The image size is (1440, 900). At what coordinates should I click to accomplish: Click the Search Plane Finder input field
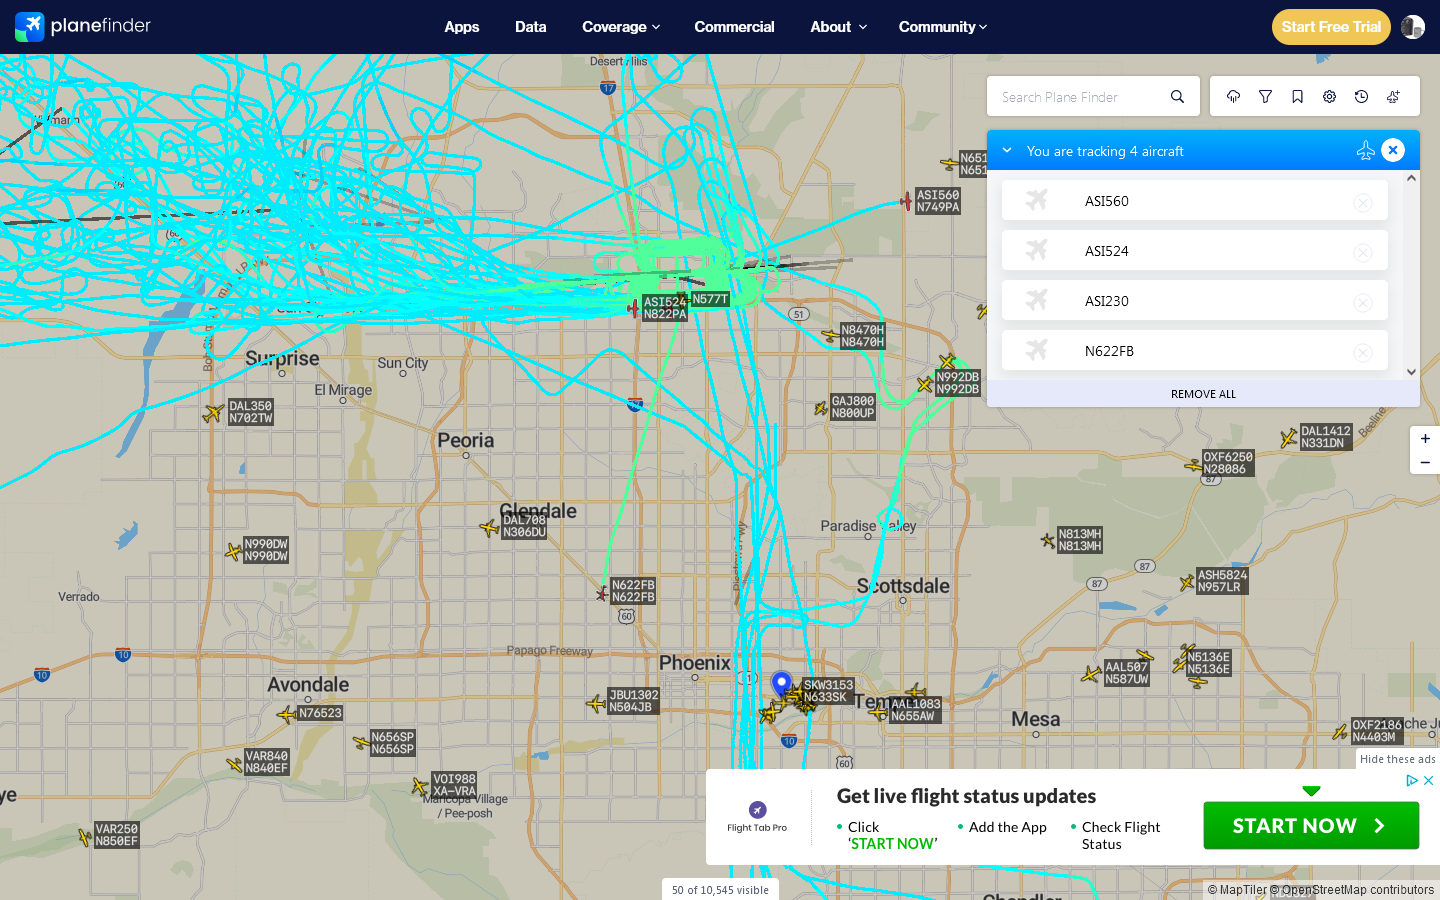[x=1078, y=97]
